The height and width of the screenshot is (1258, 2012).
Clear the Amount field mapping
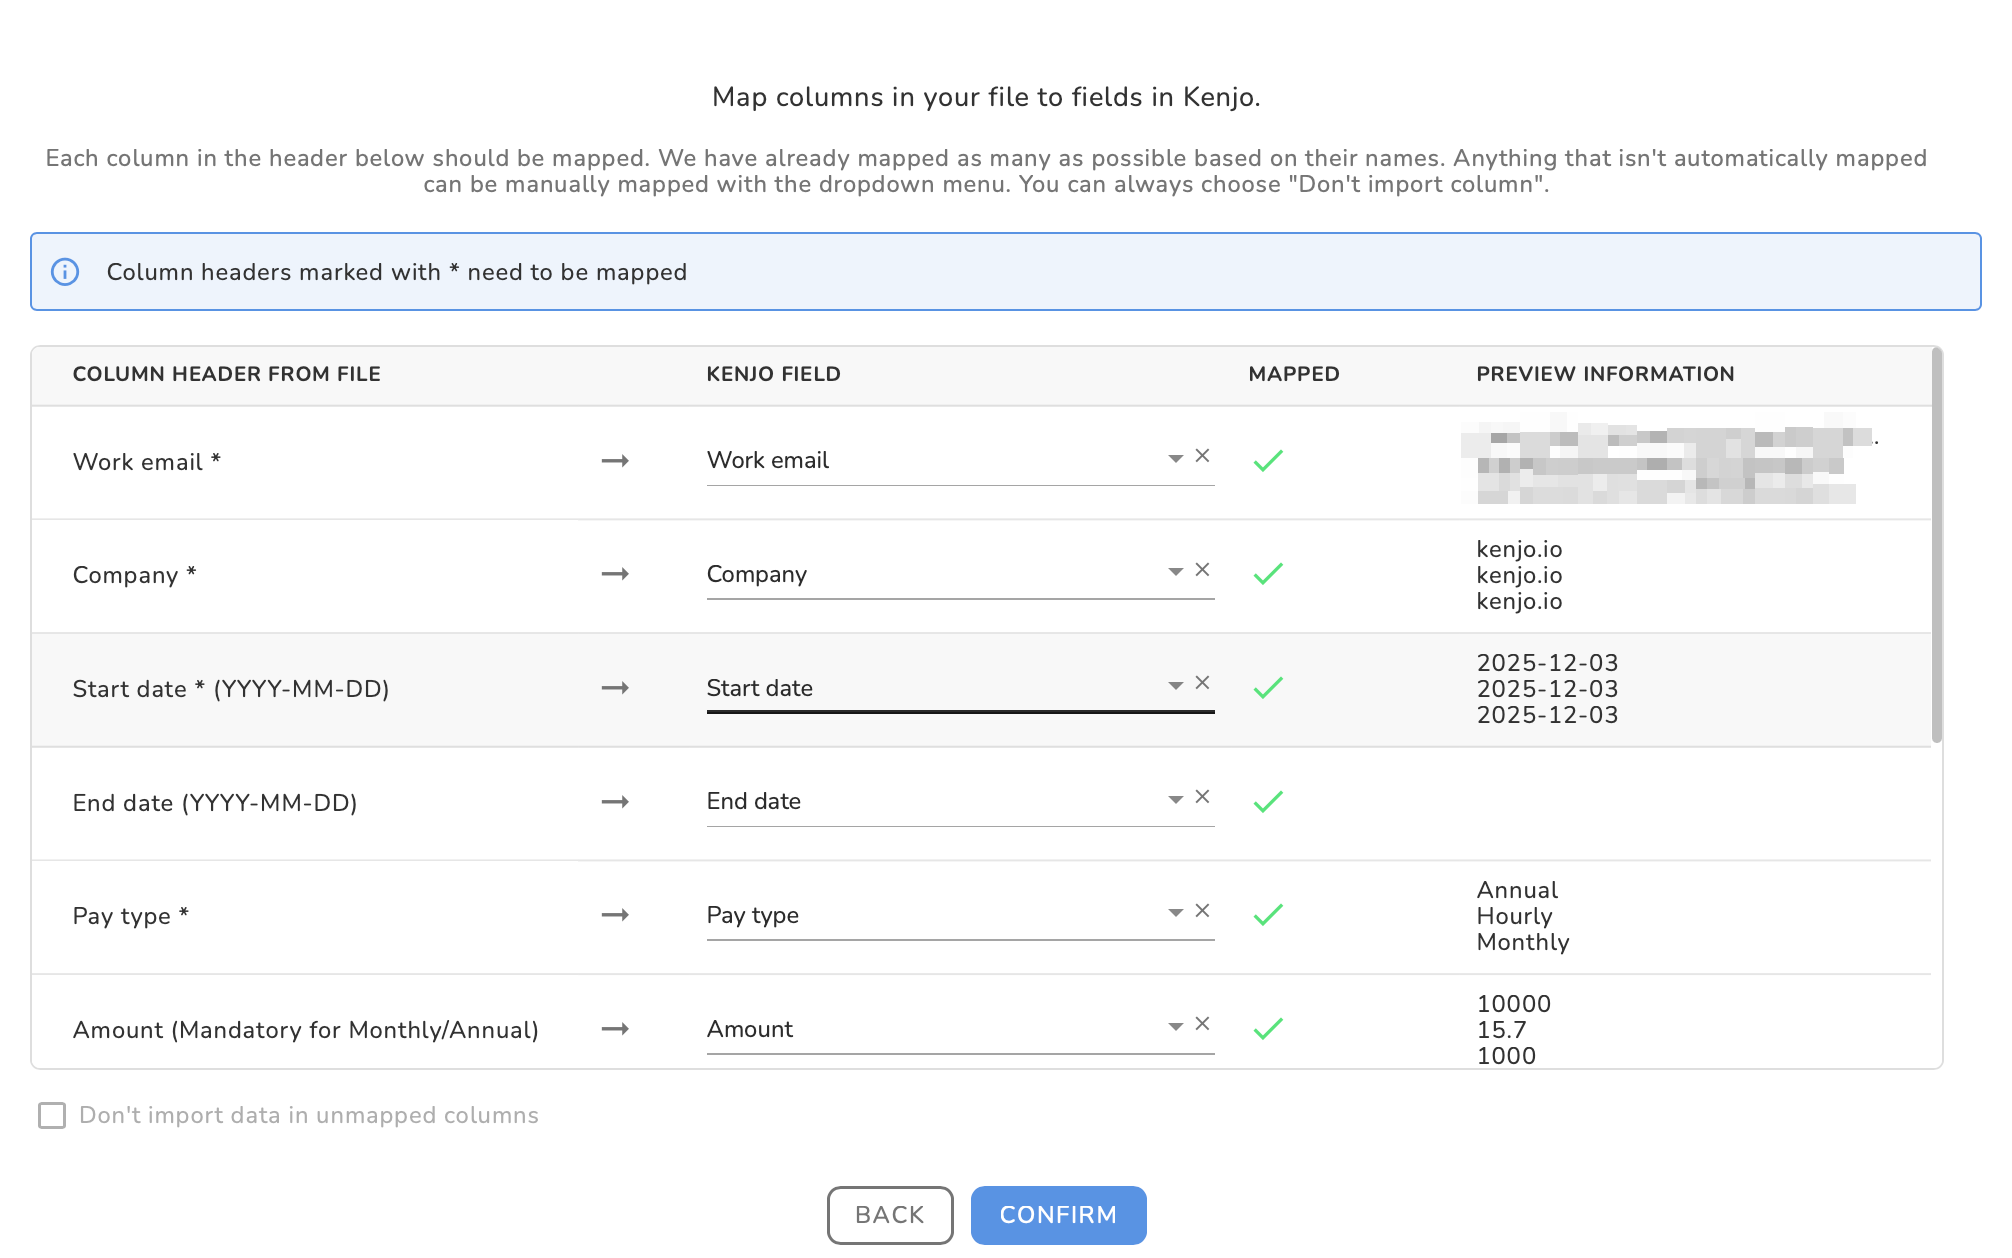point(1202,1024)
